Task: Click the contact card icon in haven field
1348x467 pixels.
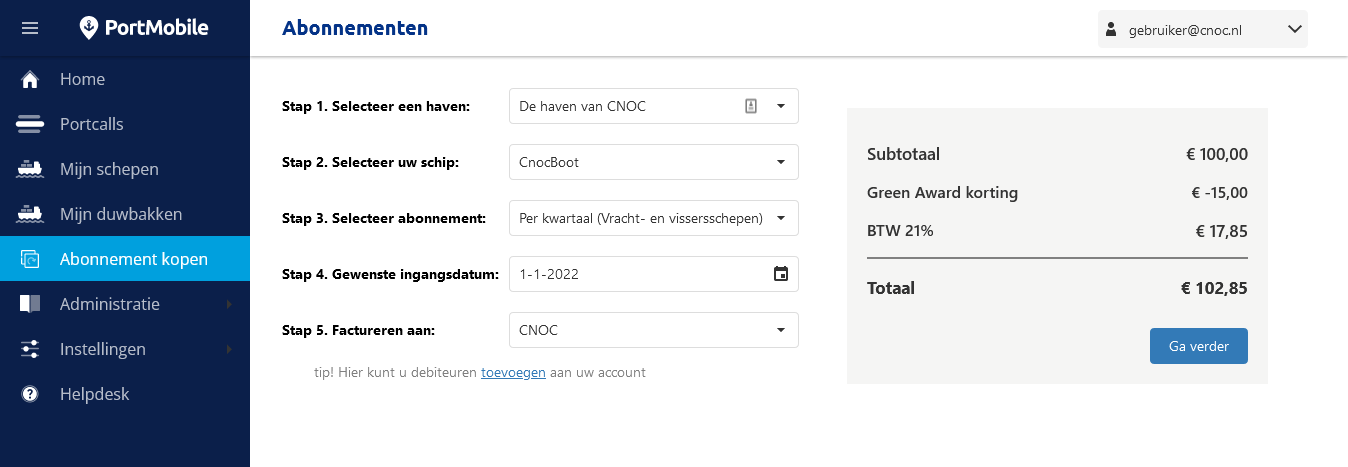Action: click(751, 106)
